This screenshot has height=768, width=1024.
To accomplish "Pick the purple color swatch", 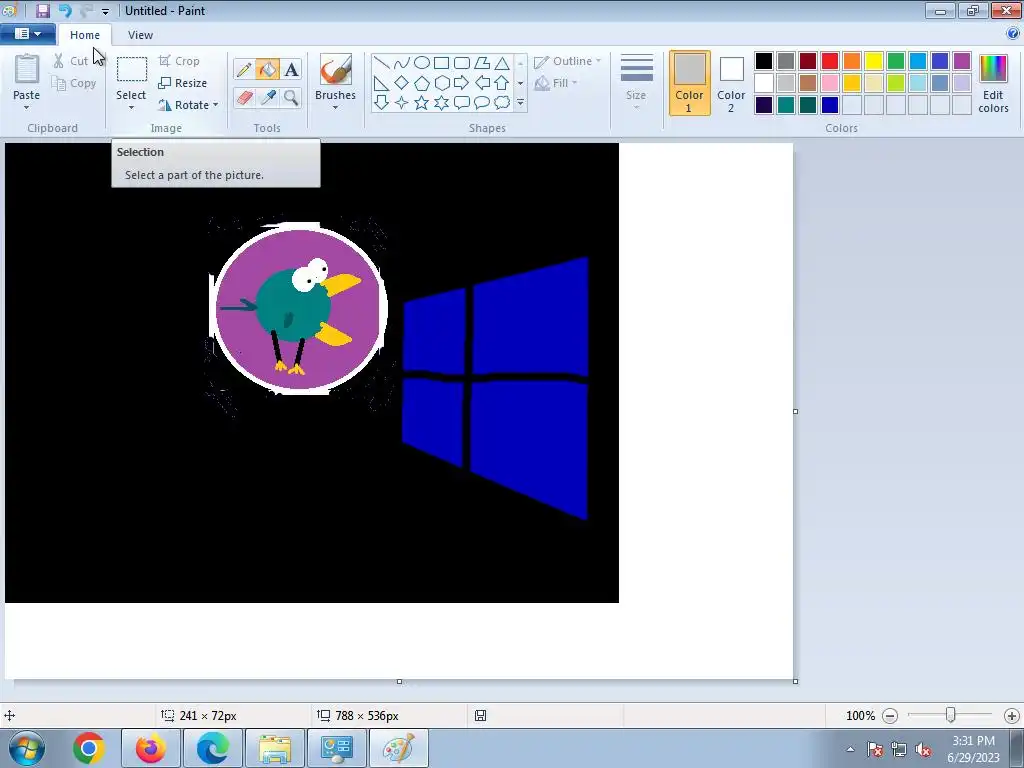I will click(961, 61).
